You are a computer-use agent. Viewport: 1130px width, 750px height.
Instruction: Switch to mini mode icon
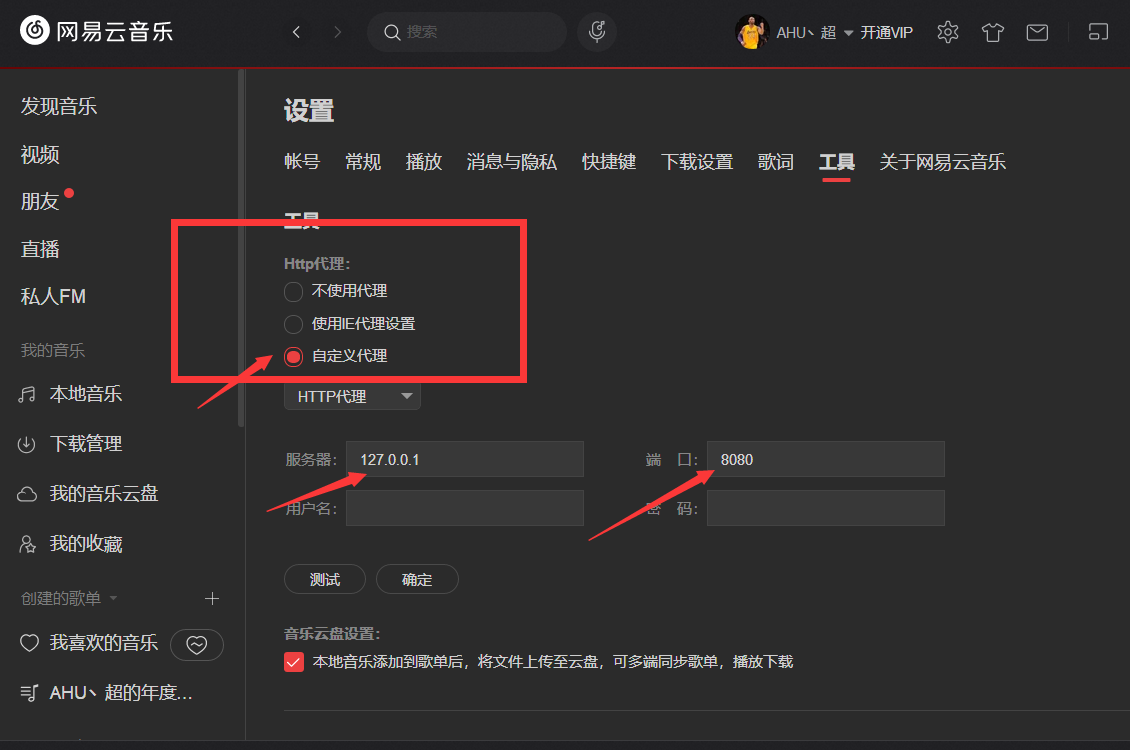[1098, 32]
